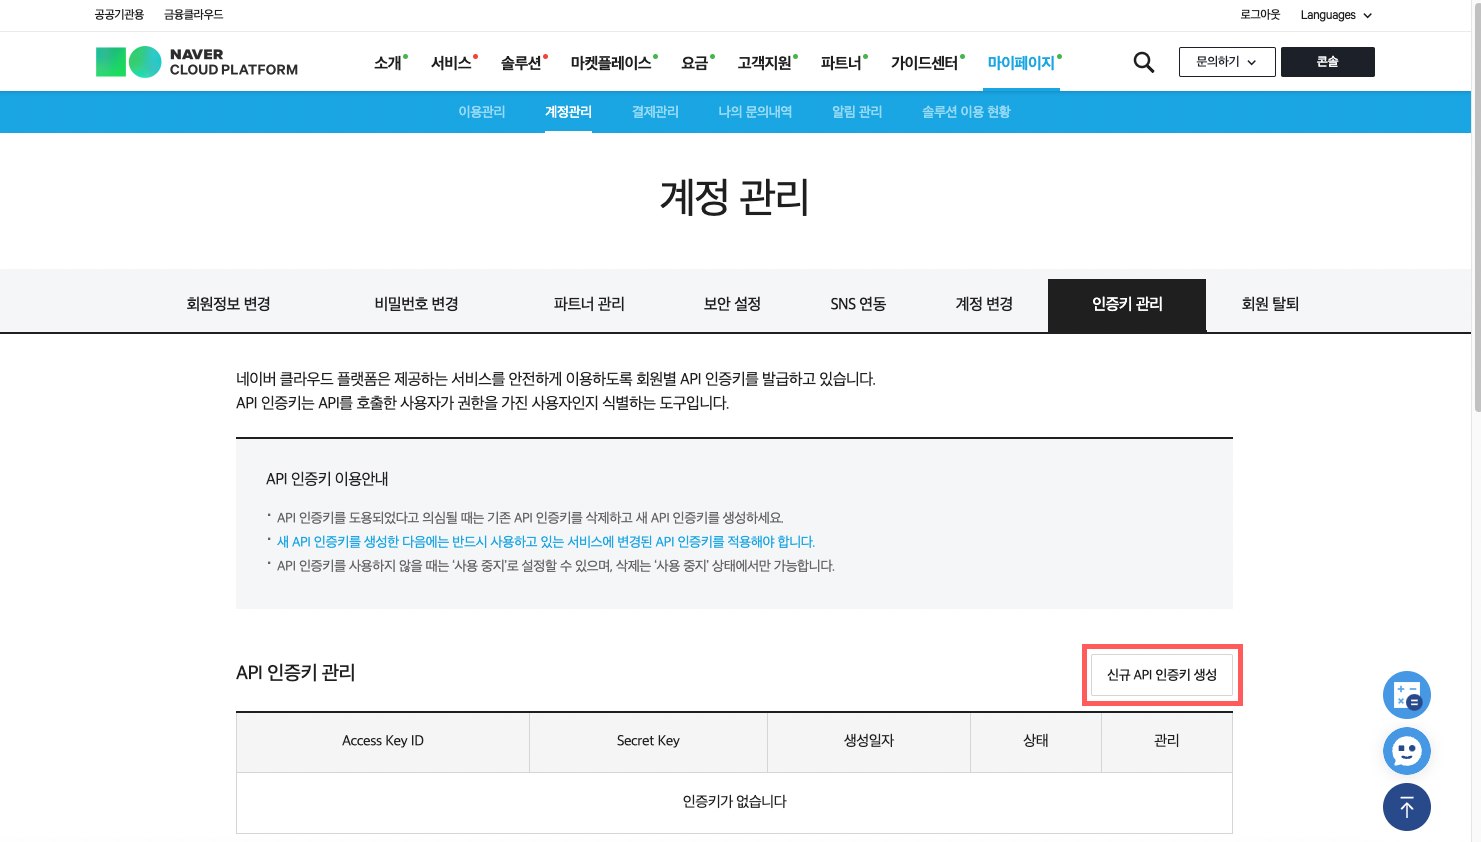Switch to the 비밀번호 변경 tab
Image resolution: width=1481 pixels, height=842 pixels.
[416, 304]
